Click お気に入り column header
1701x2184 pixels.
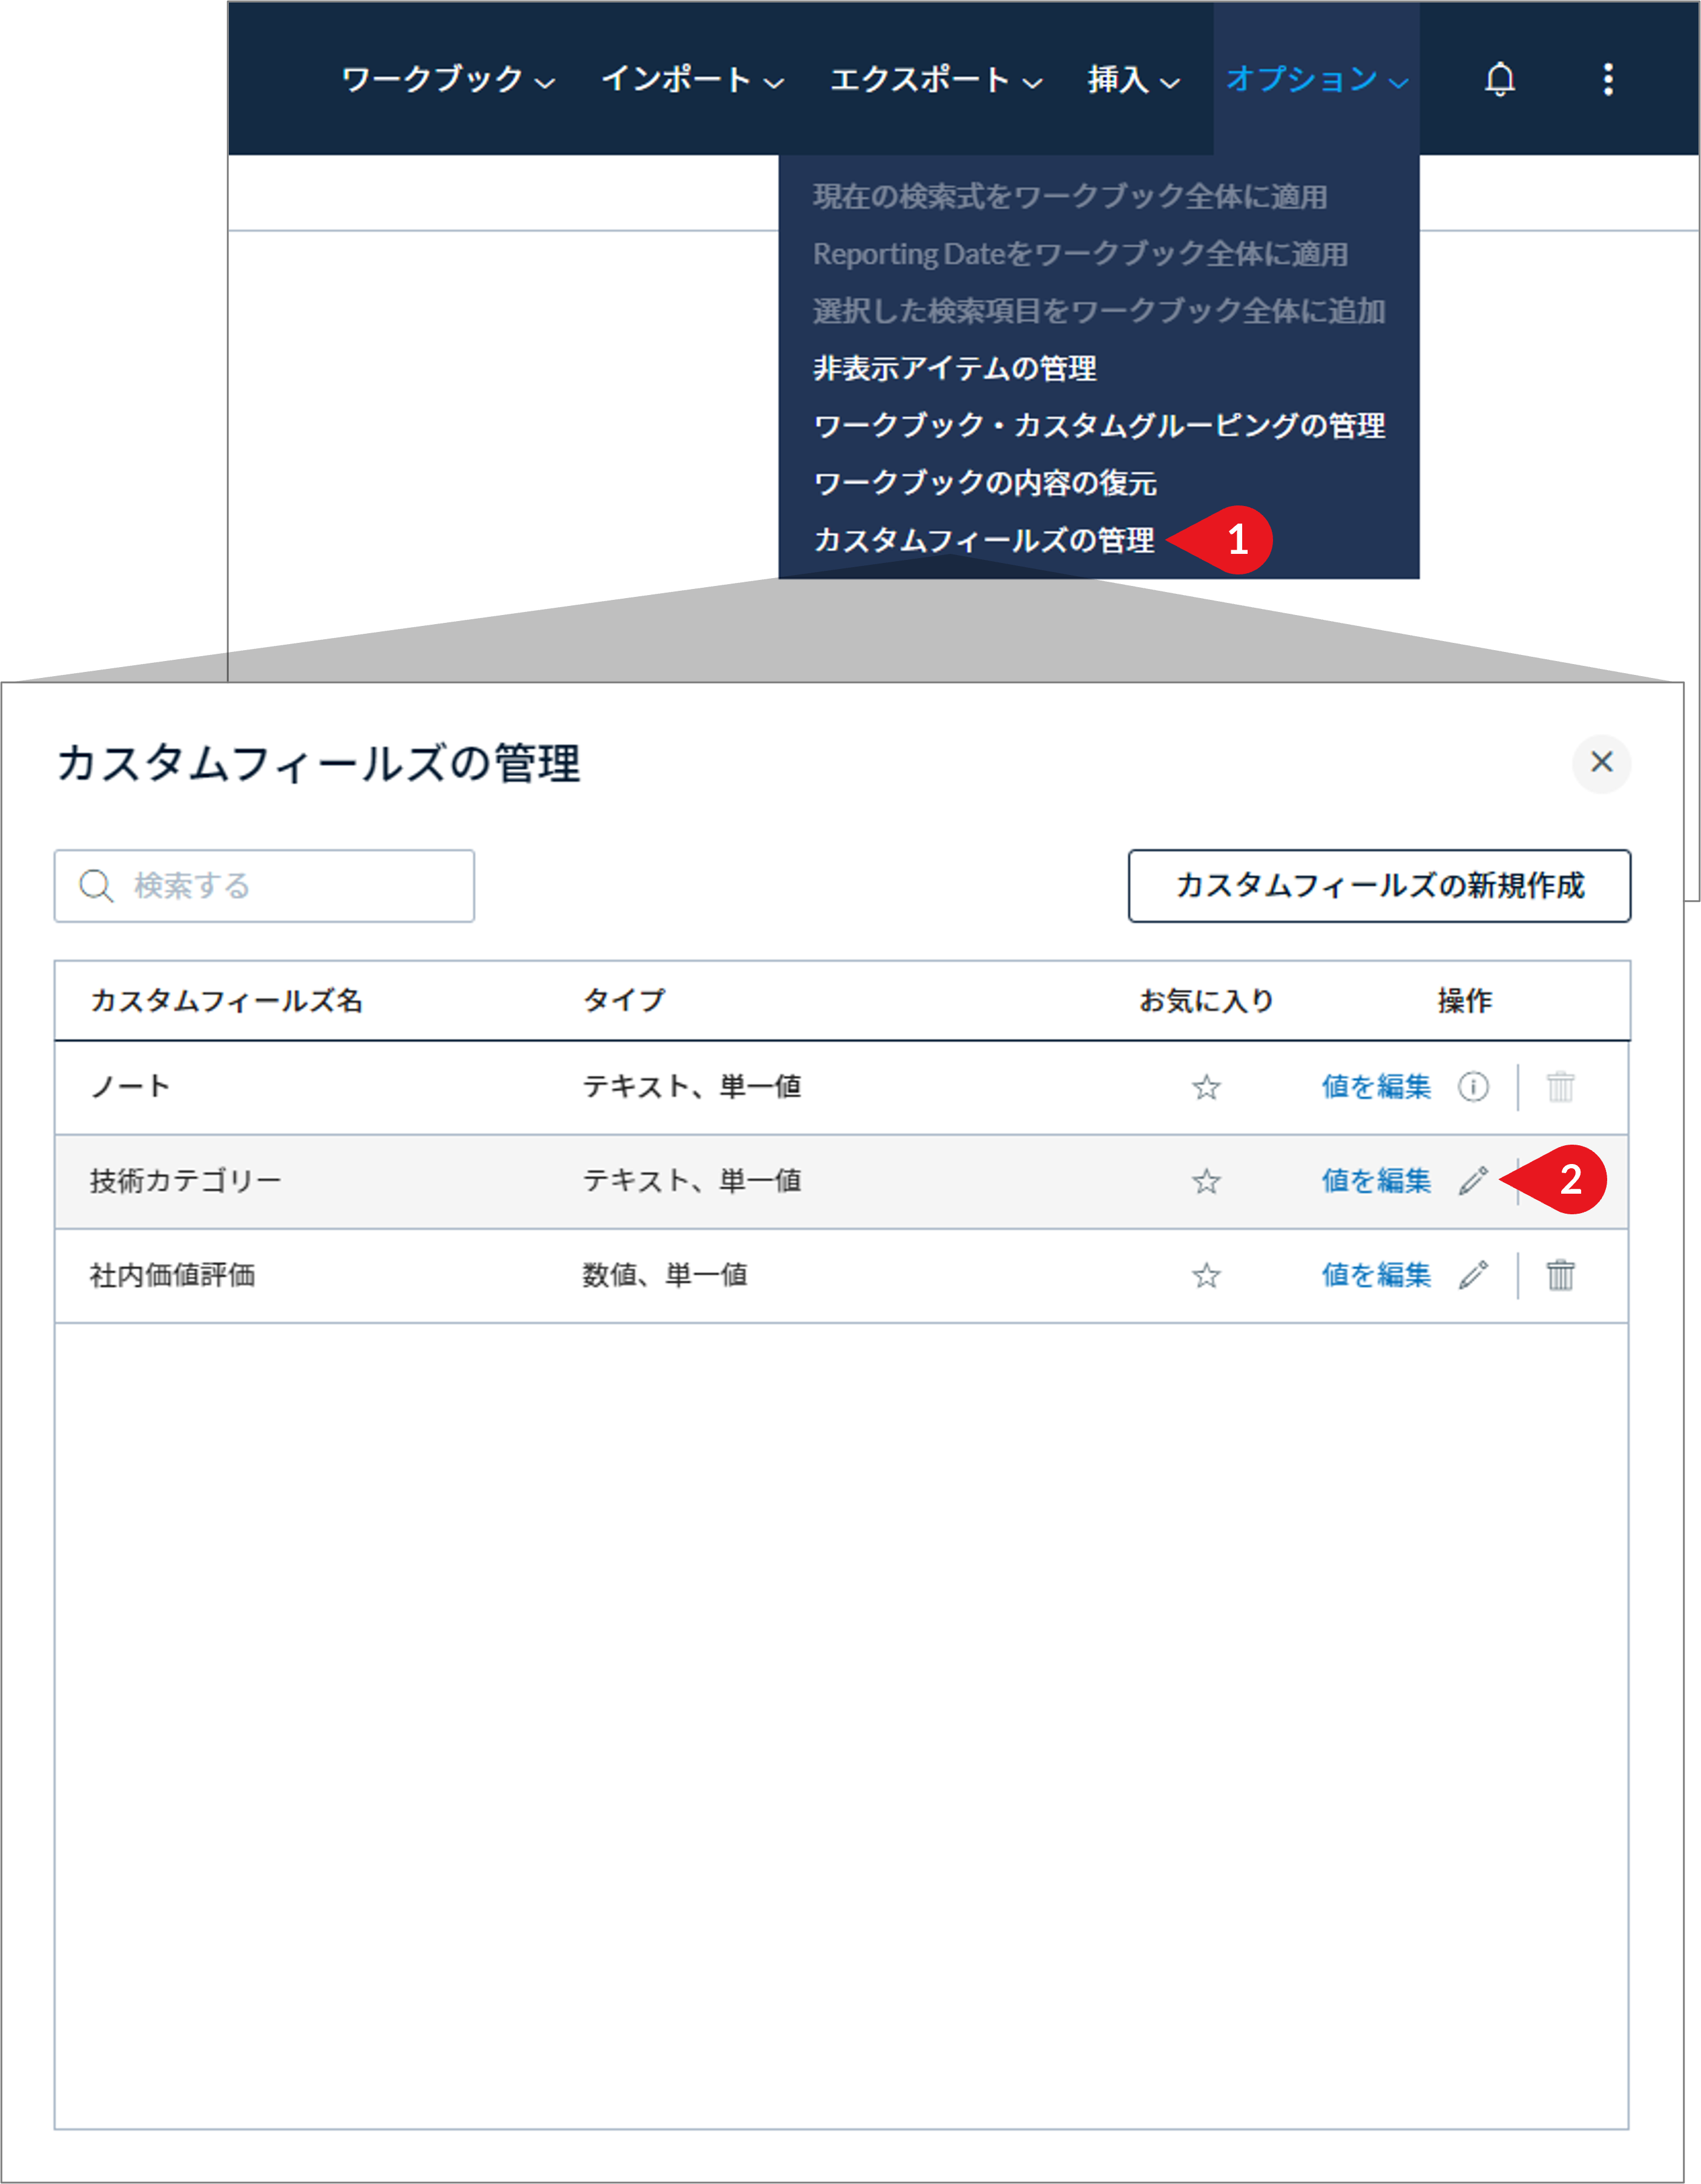click(1206, 1000)
